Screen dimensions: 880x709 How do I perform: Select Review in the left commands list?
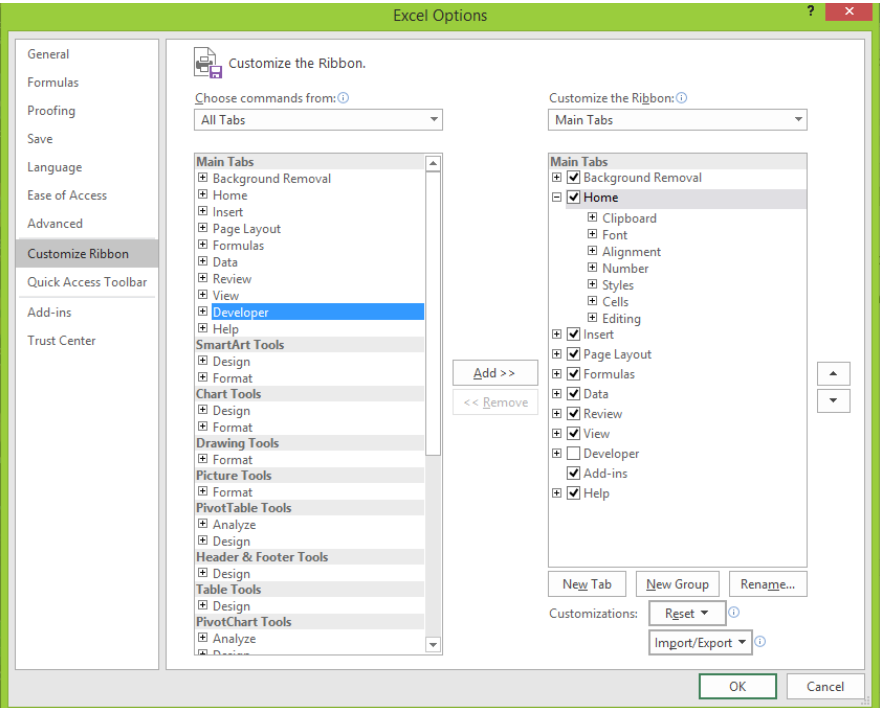point(232,279)
